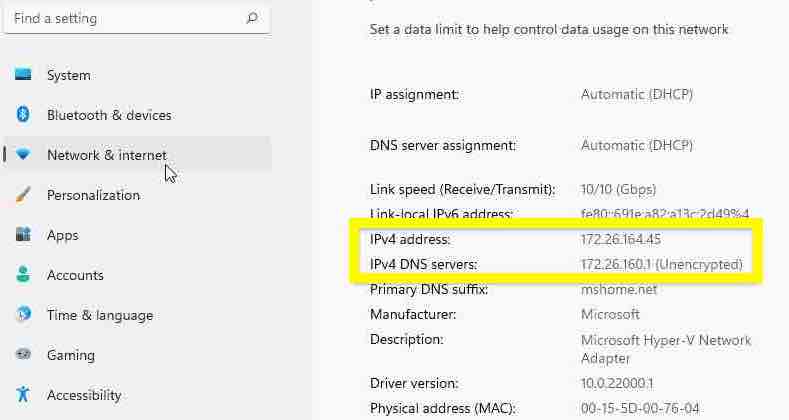Open the Network & internet section
The image size is (789, 420).
[107, 155]
